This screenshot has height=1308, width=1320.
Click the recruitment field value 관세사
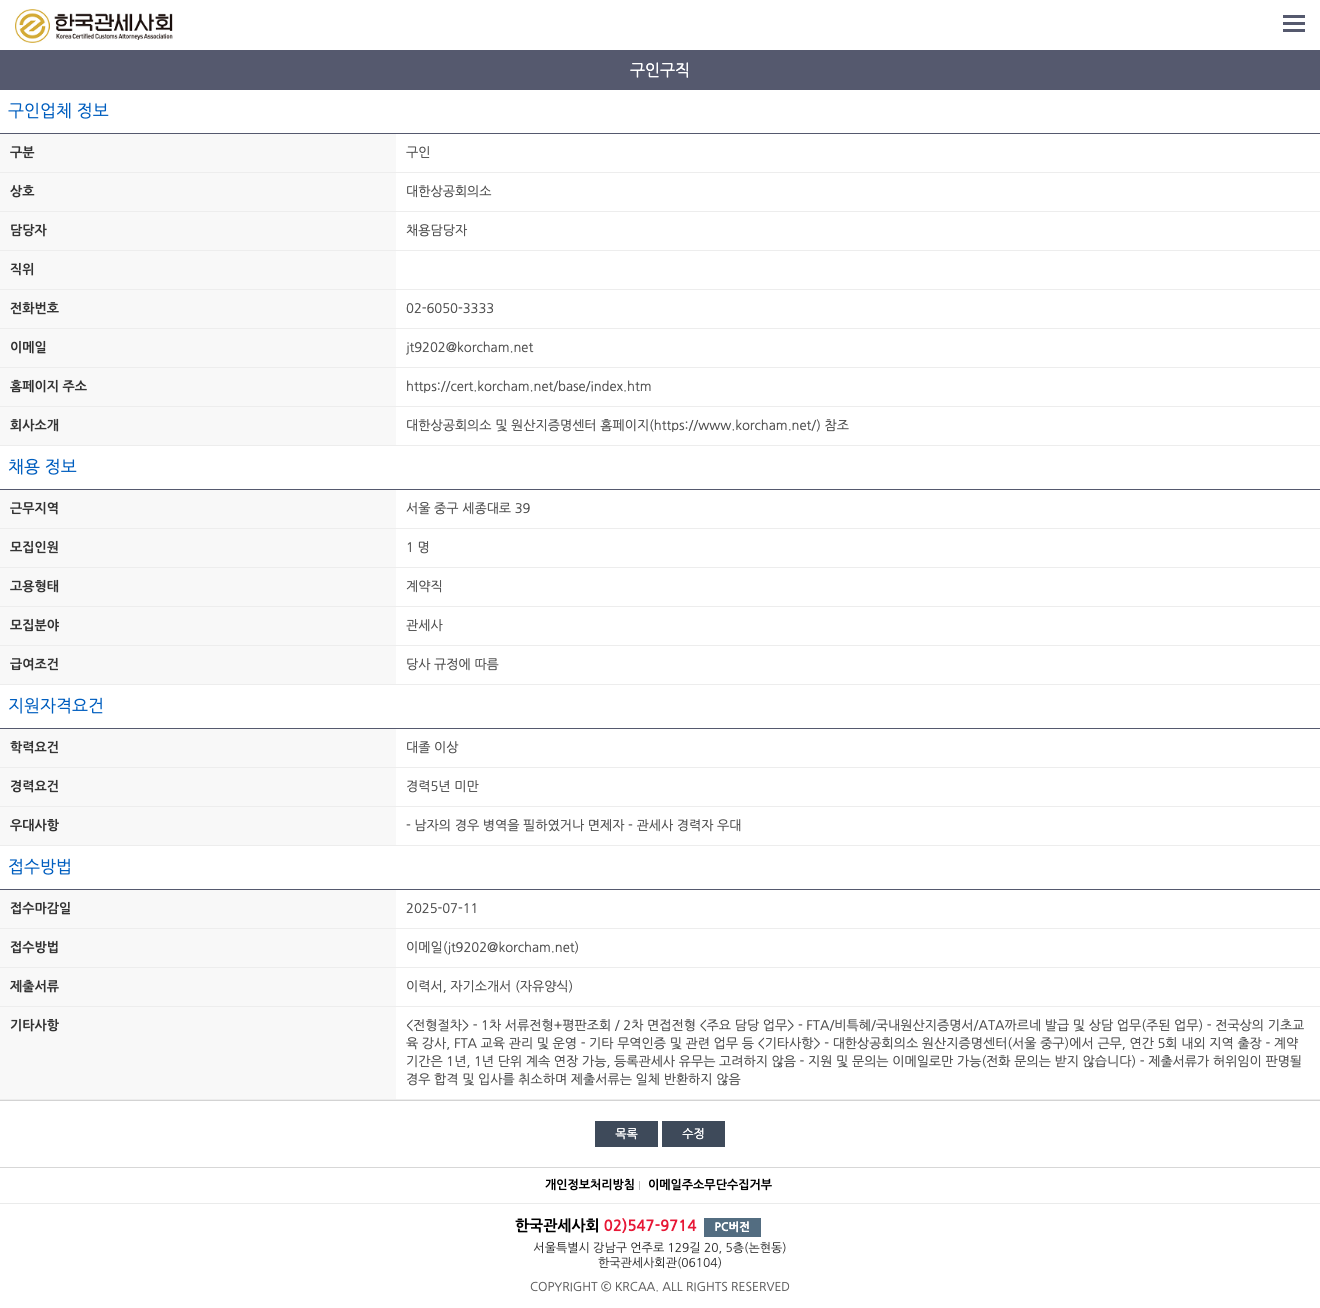(424, 625)
